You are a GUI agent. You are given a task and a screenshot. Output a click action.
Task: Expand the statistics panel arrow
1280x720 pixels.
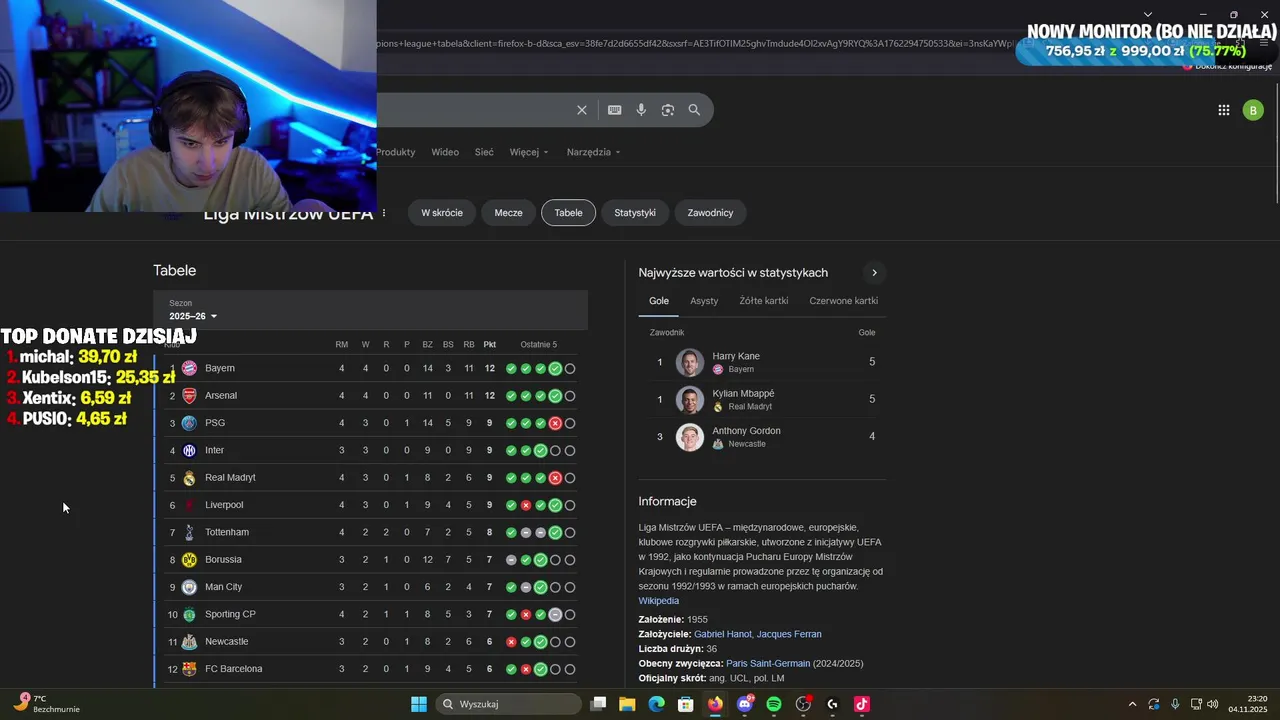click(874, 273)
